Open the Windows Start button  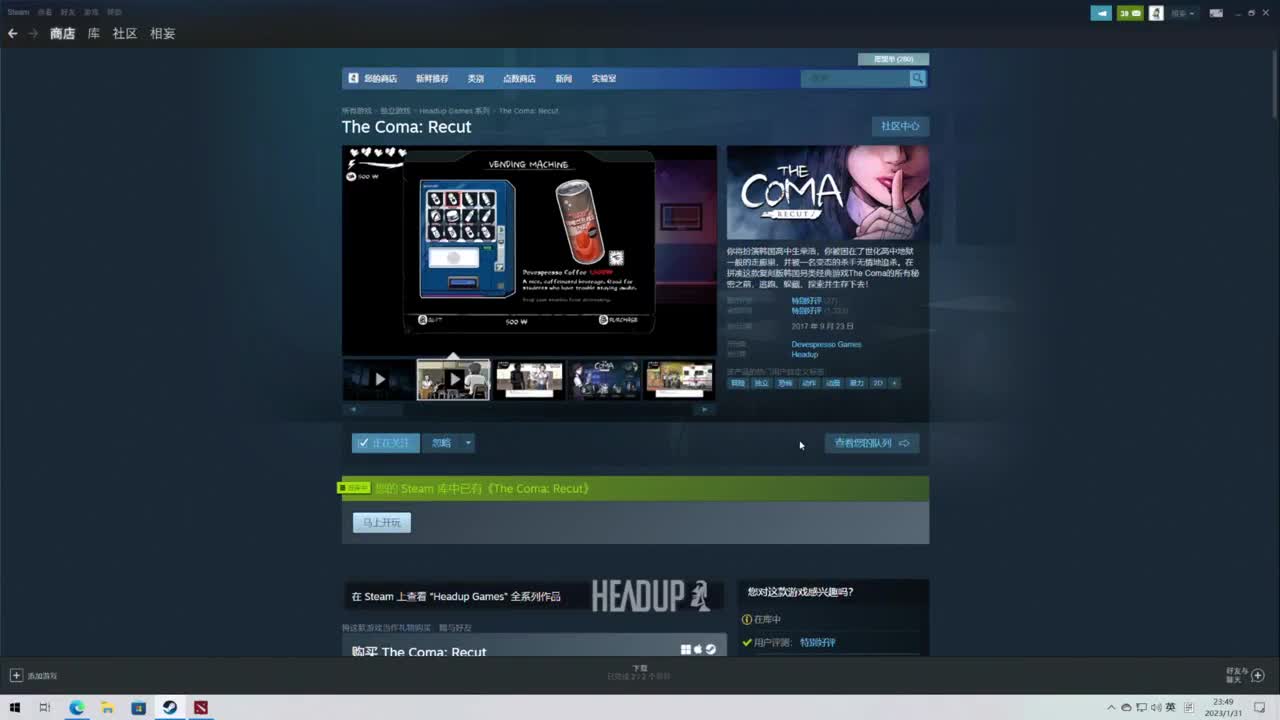tap(15, 708)
